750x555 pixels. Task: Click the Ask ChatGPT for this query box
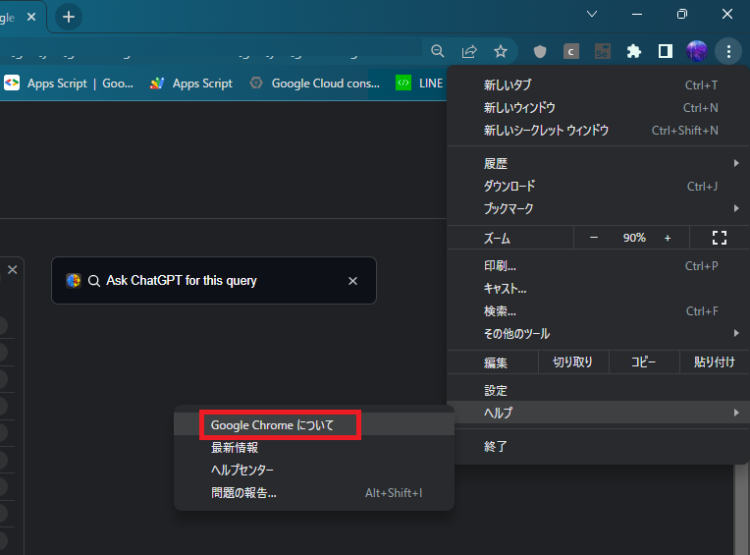click(214, 280)
